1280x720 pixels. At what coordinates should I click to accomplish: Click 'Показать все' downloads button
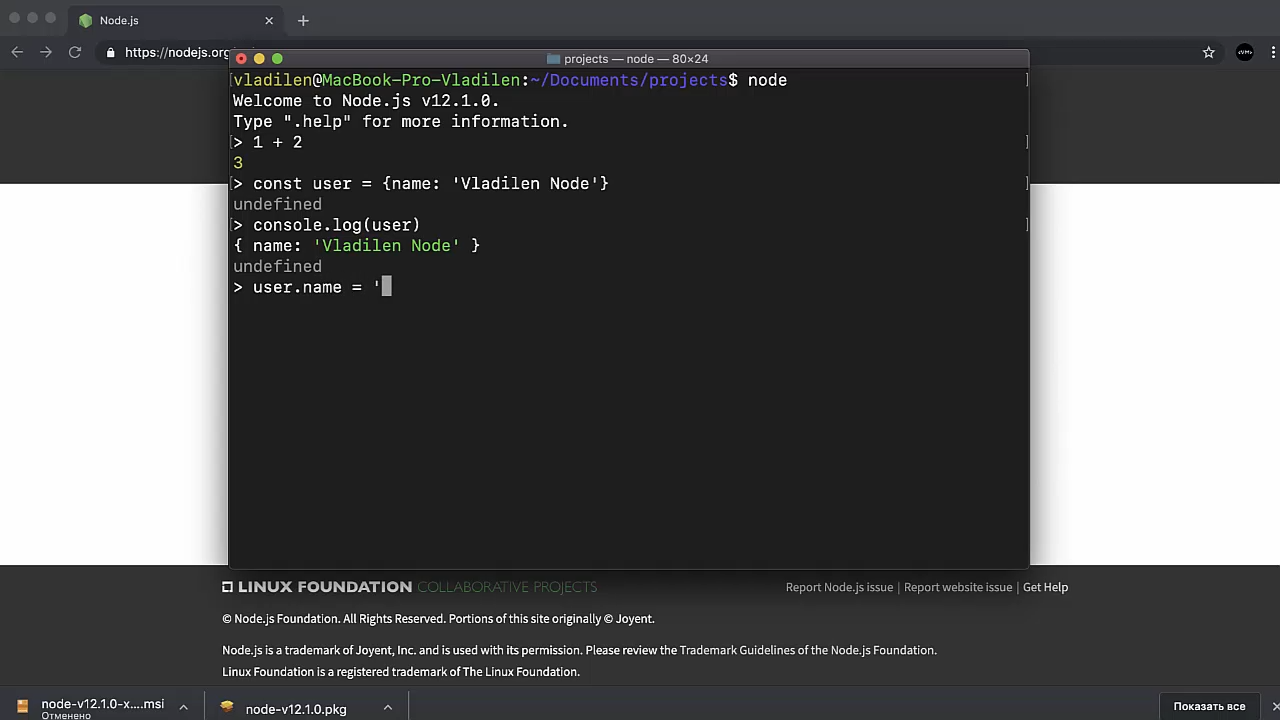pyautogui.click(x=1209, y=706)
